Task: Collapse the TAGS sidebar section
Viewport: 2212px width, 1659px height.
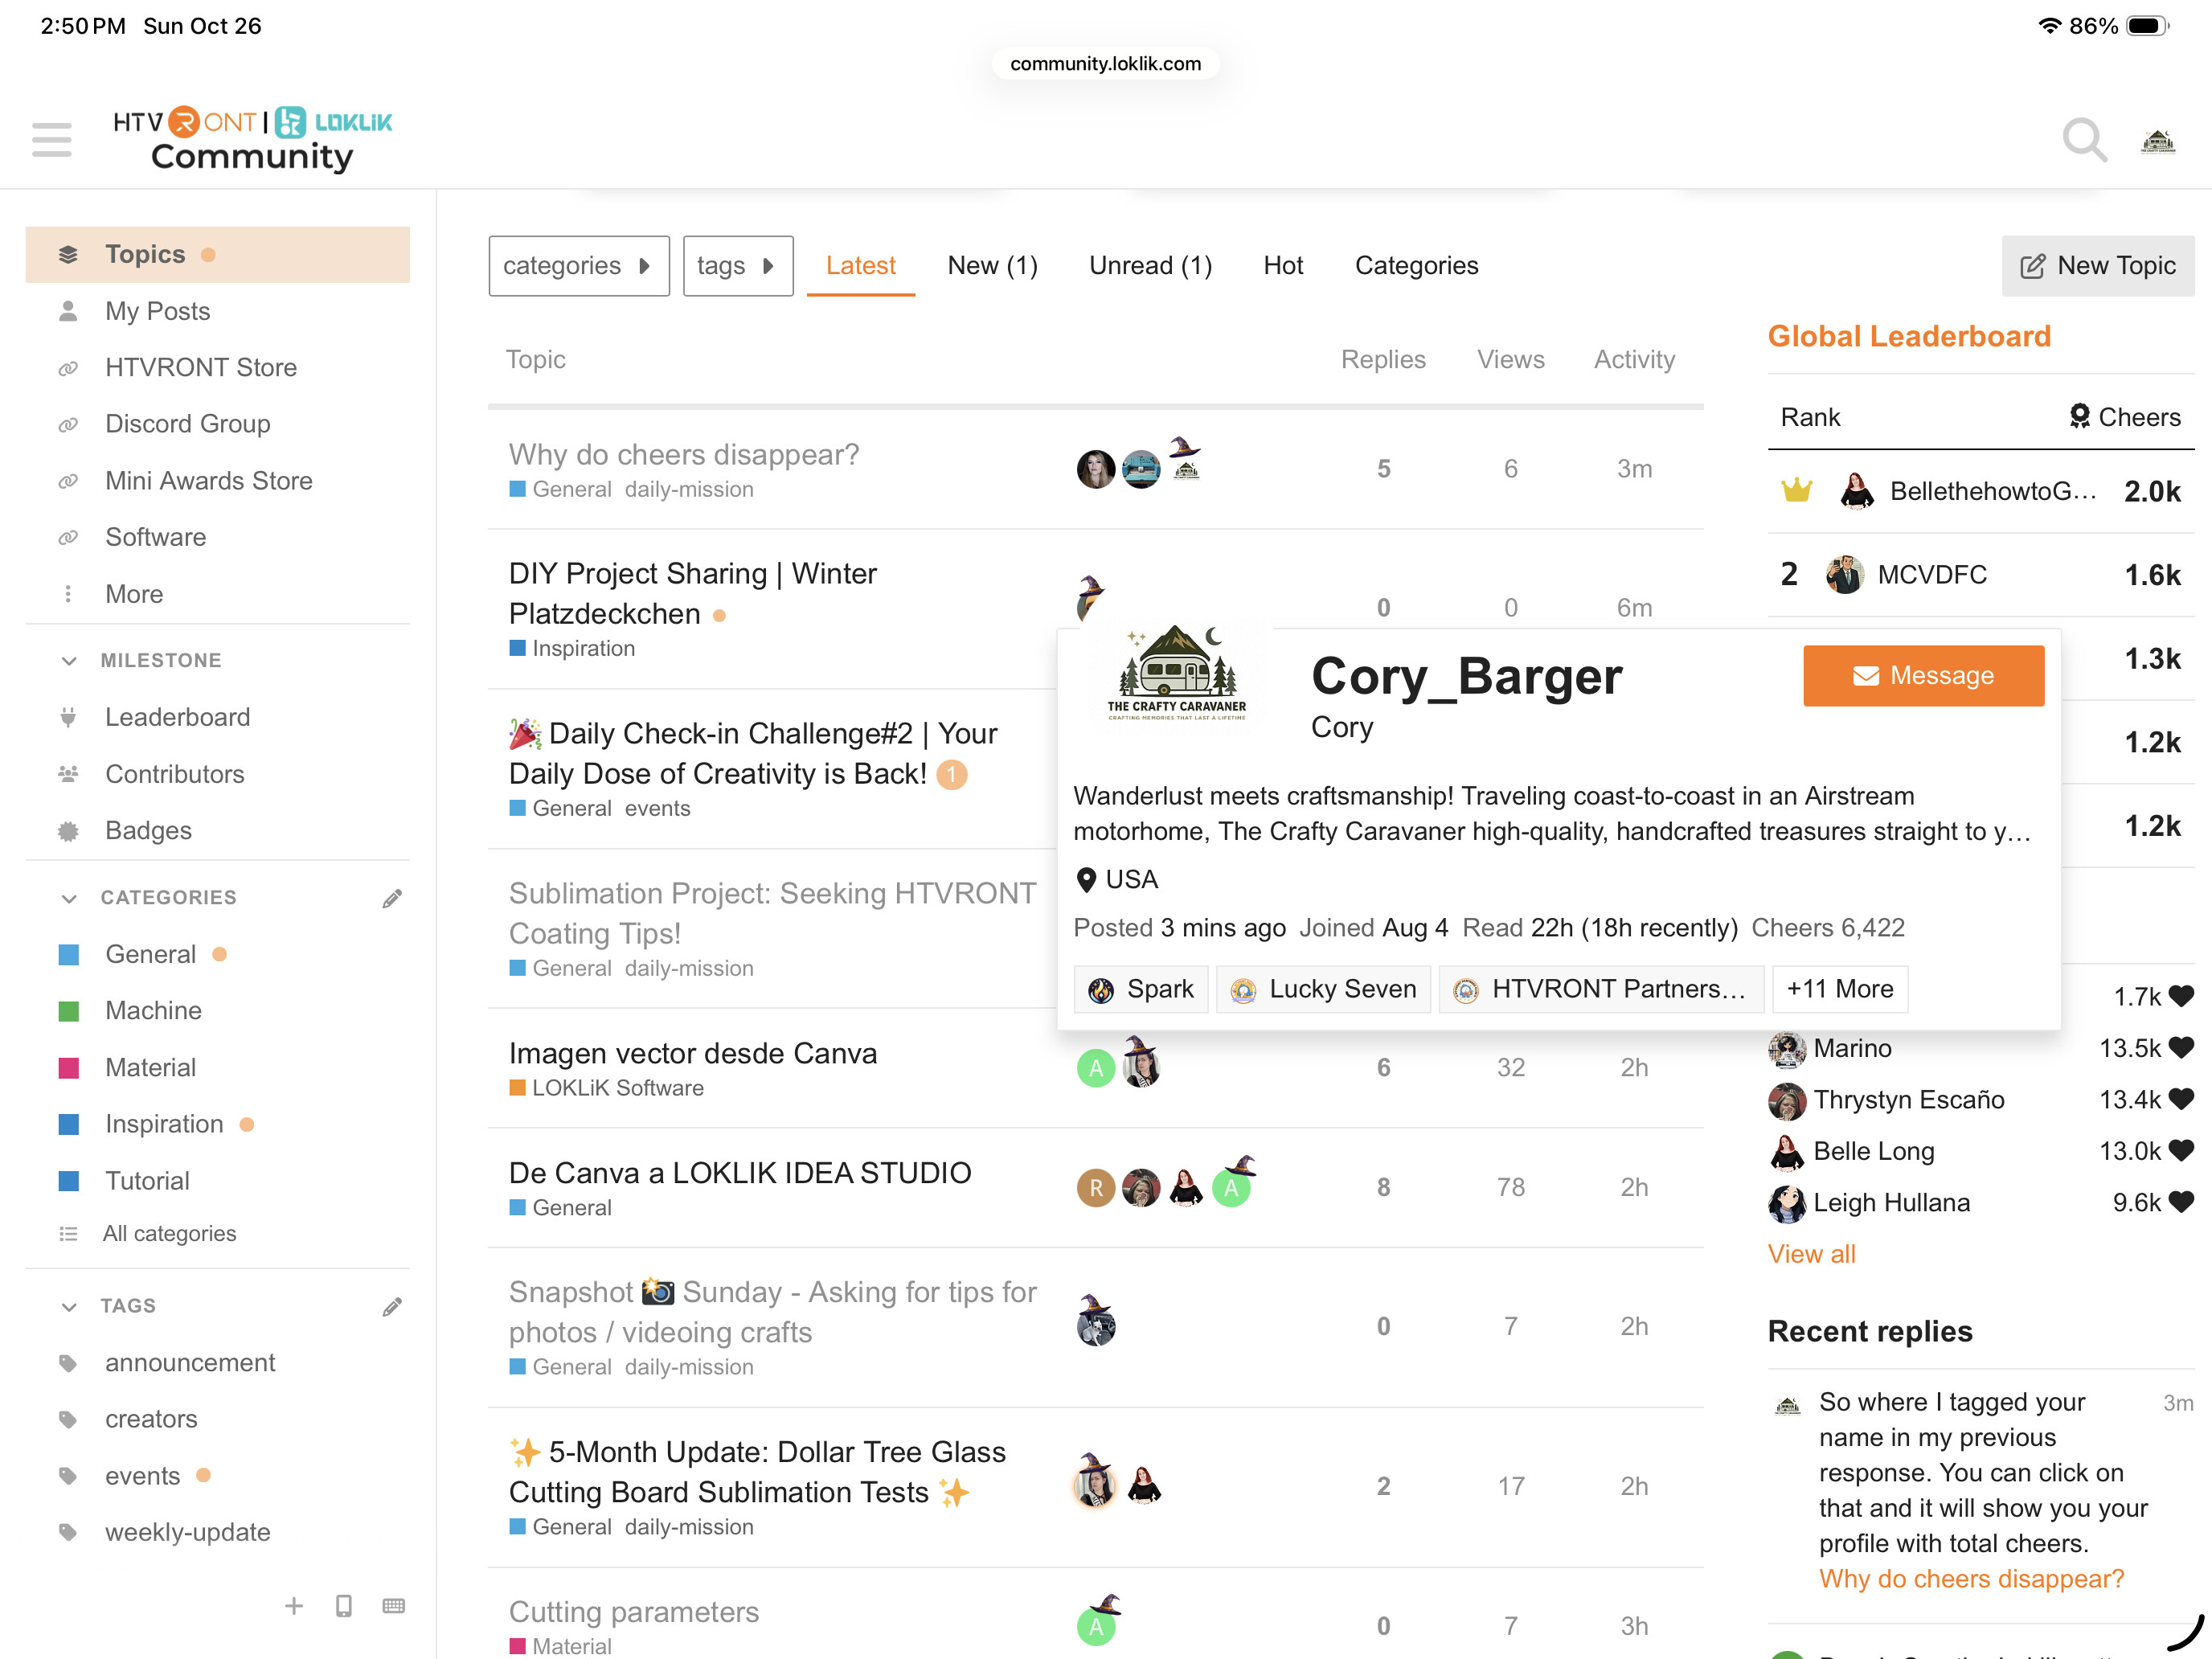Action: point(69,1306)
